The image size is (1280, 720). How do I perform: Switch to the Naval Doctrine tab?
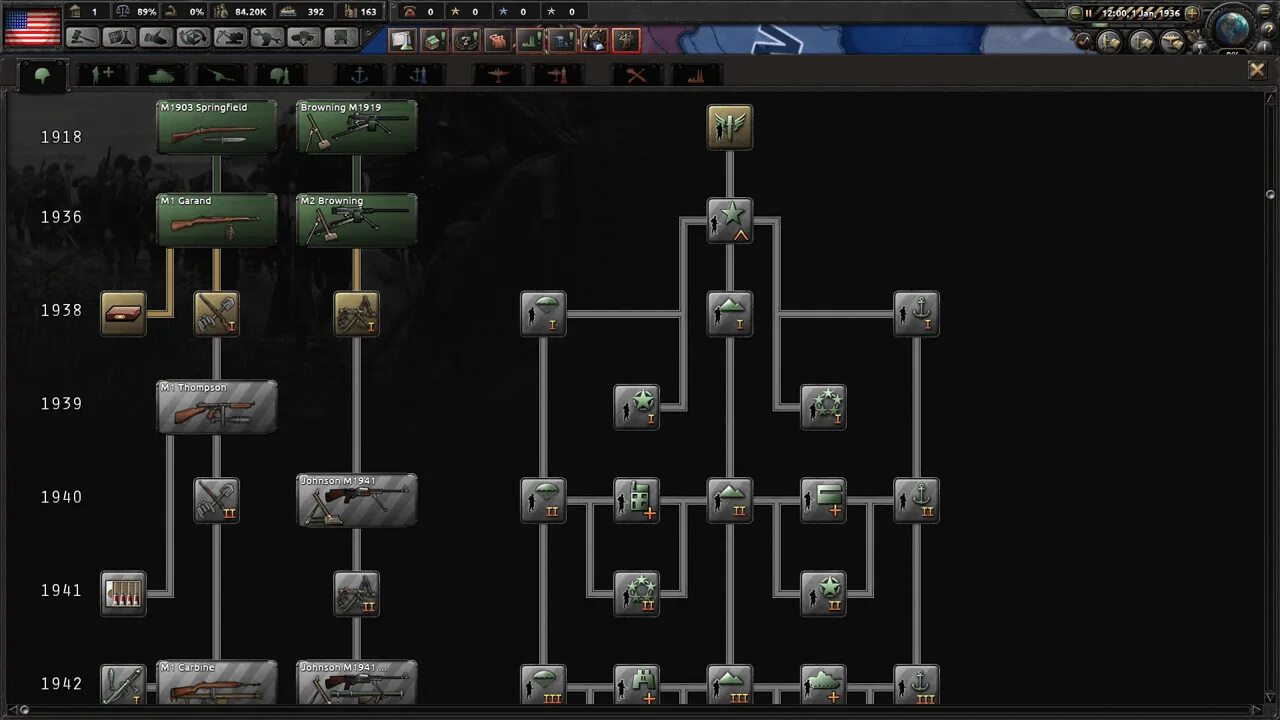pyautogui.click(x=419, y=74)
